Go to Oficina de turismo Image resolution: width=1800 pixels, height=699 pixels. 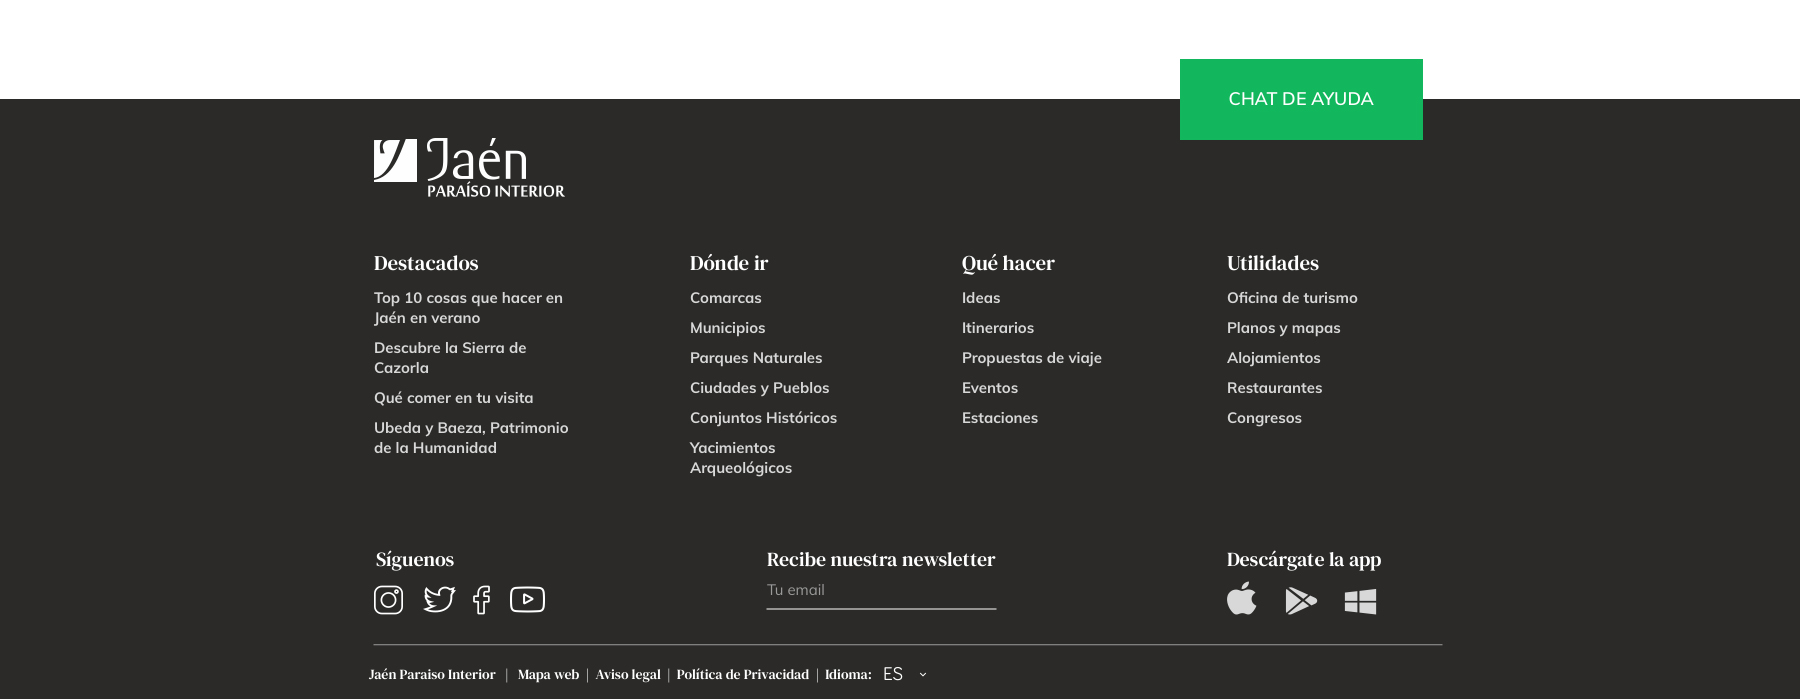click(x=1291, y=298)
